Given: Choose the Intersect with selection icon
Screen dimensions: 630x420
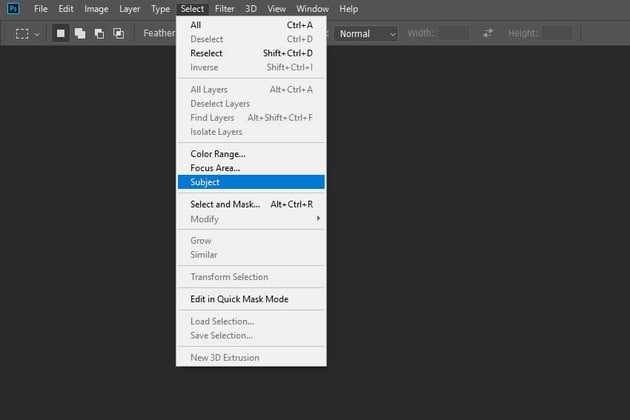Looking at the screenshot, I should click(119, 33).
